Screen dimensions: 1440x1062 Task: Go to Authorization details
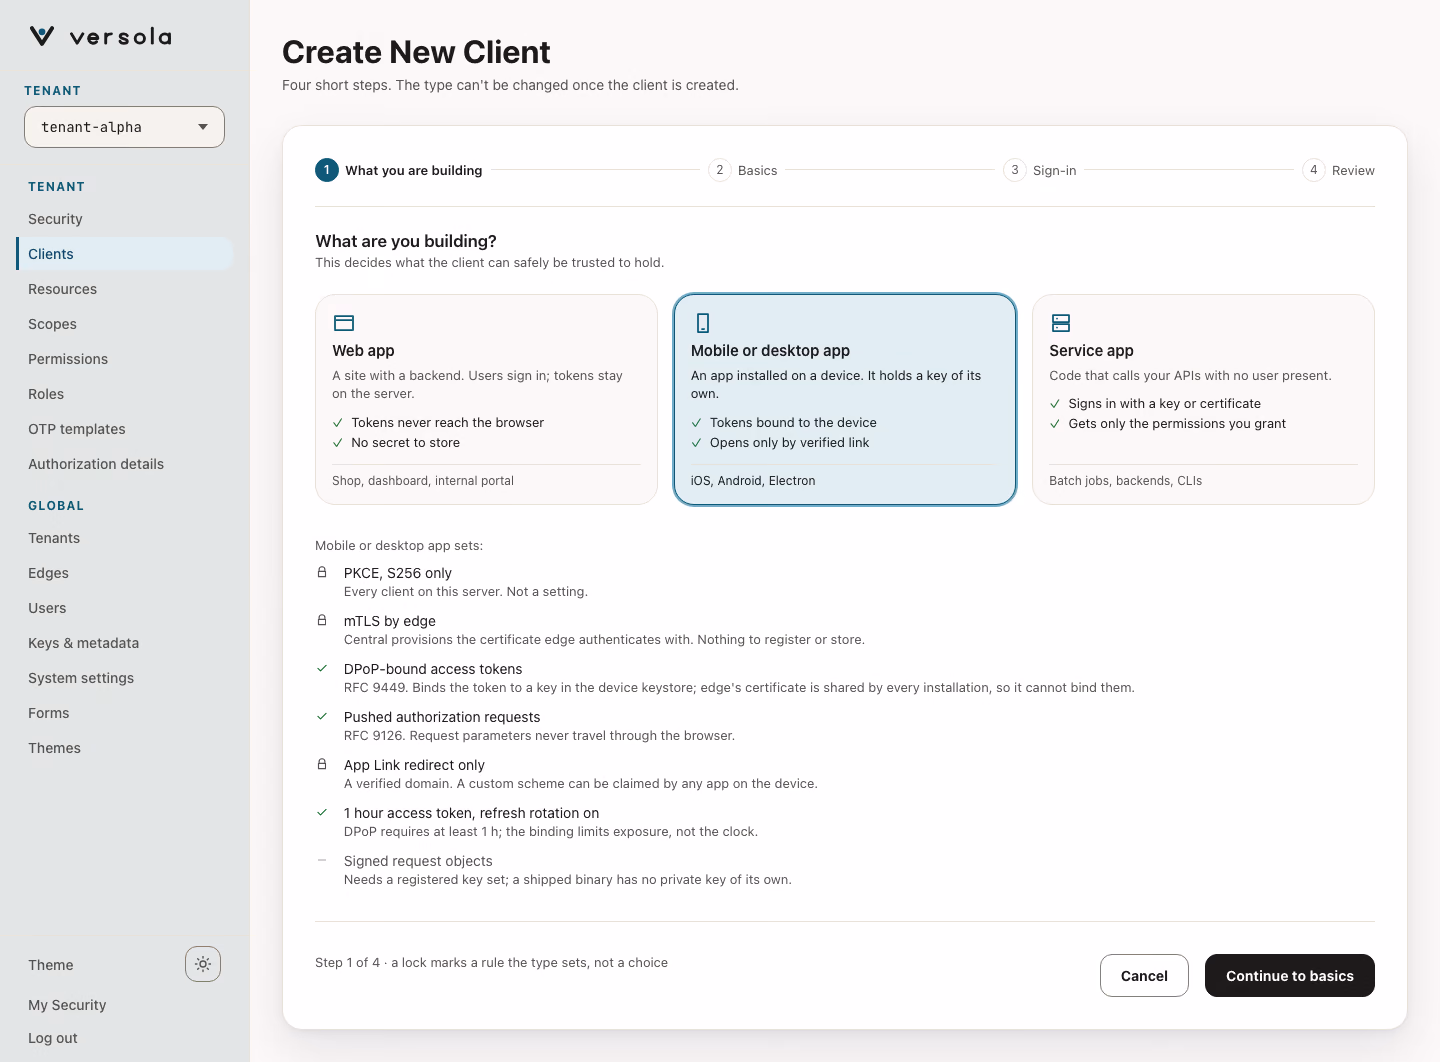click(124, 464)
